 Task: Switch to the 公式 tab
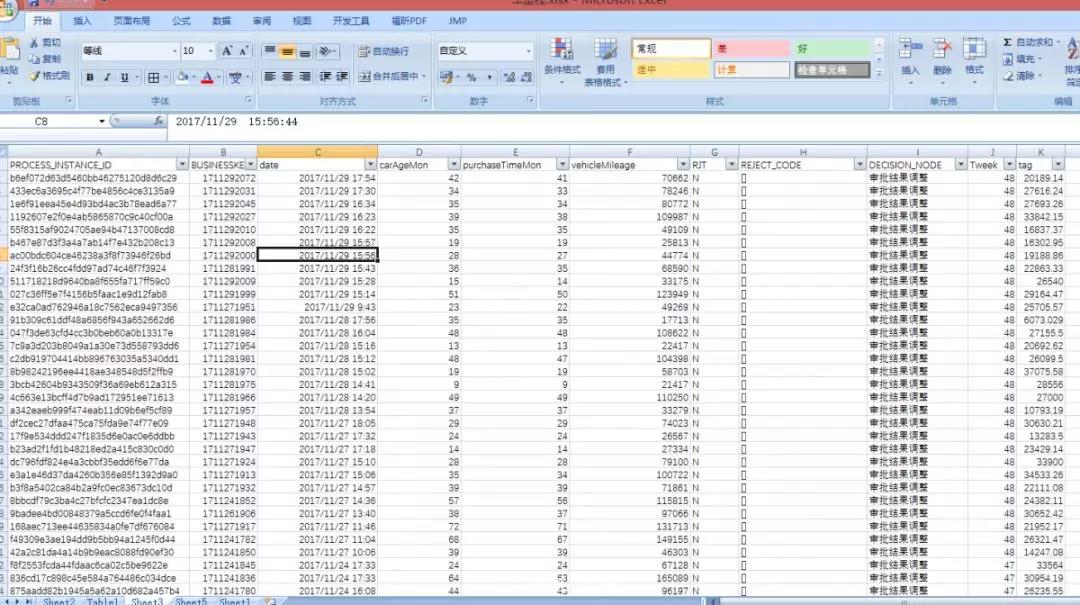point(181,21)
